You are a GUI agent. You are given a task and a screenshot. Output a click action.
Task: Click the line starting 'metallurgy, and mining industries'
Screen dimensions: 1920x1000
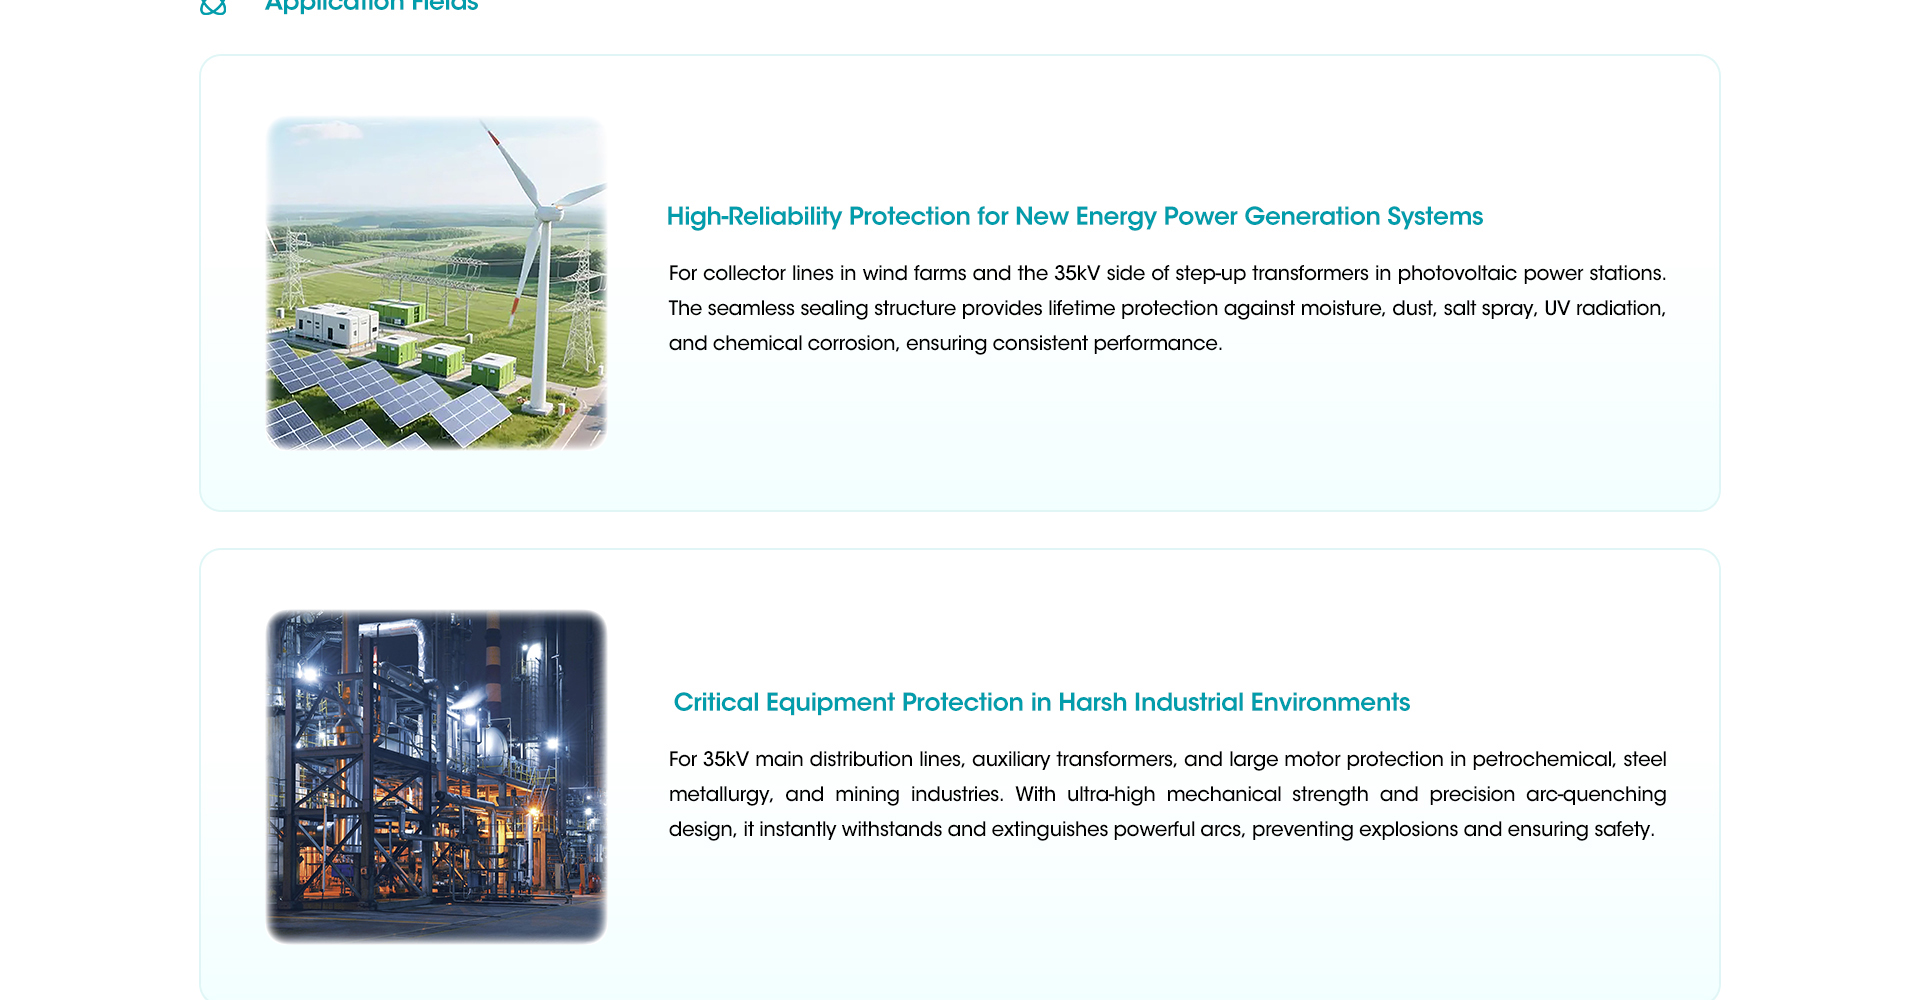coord(1166,794)
